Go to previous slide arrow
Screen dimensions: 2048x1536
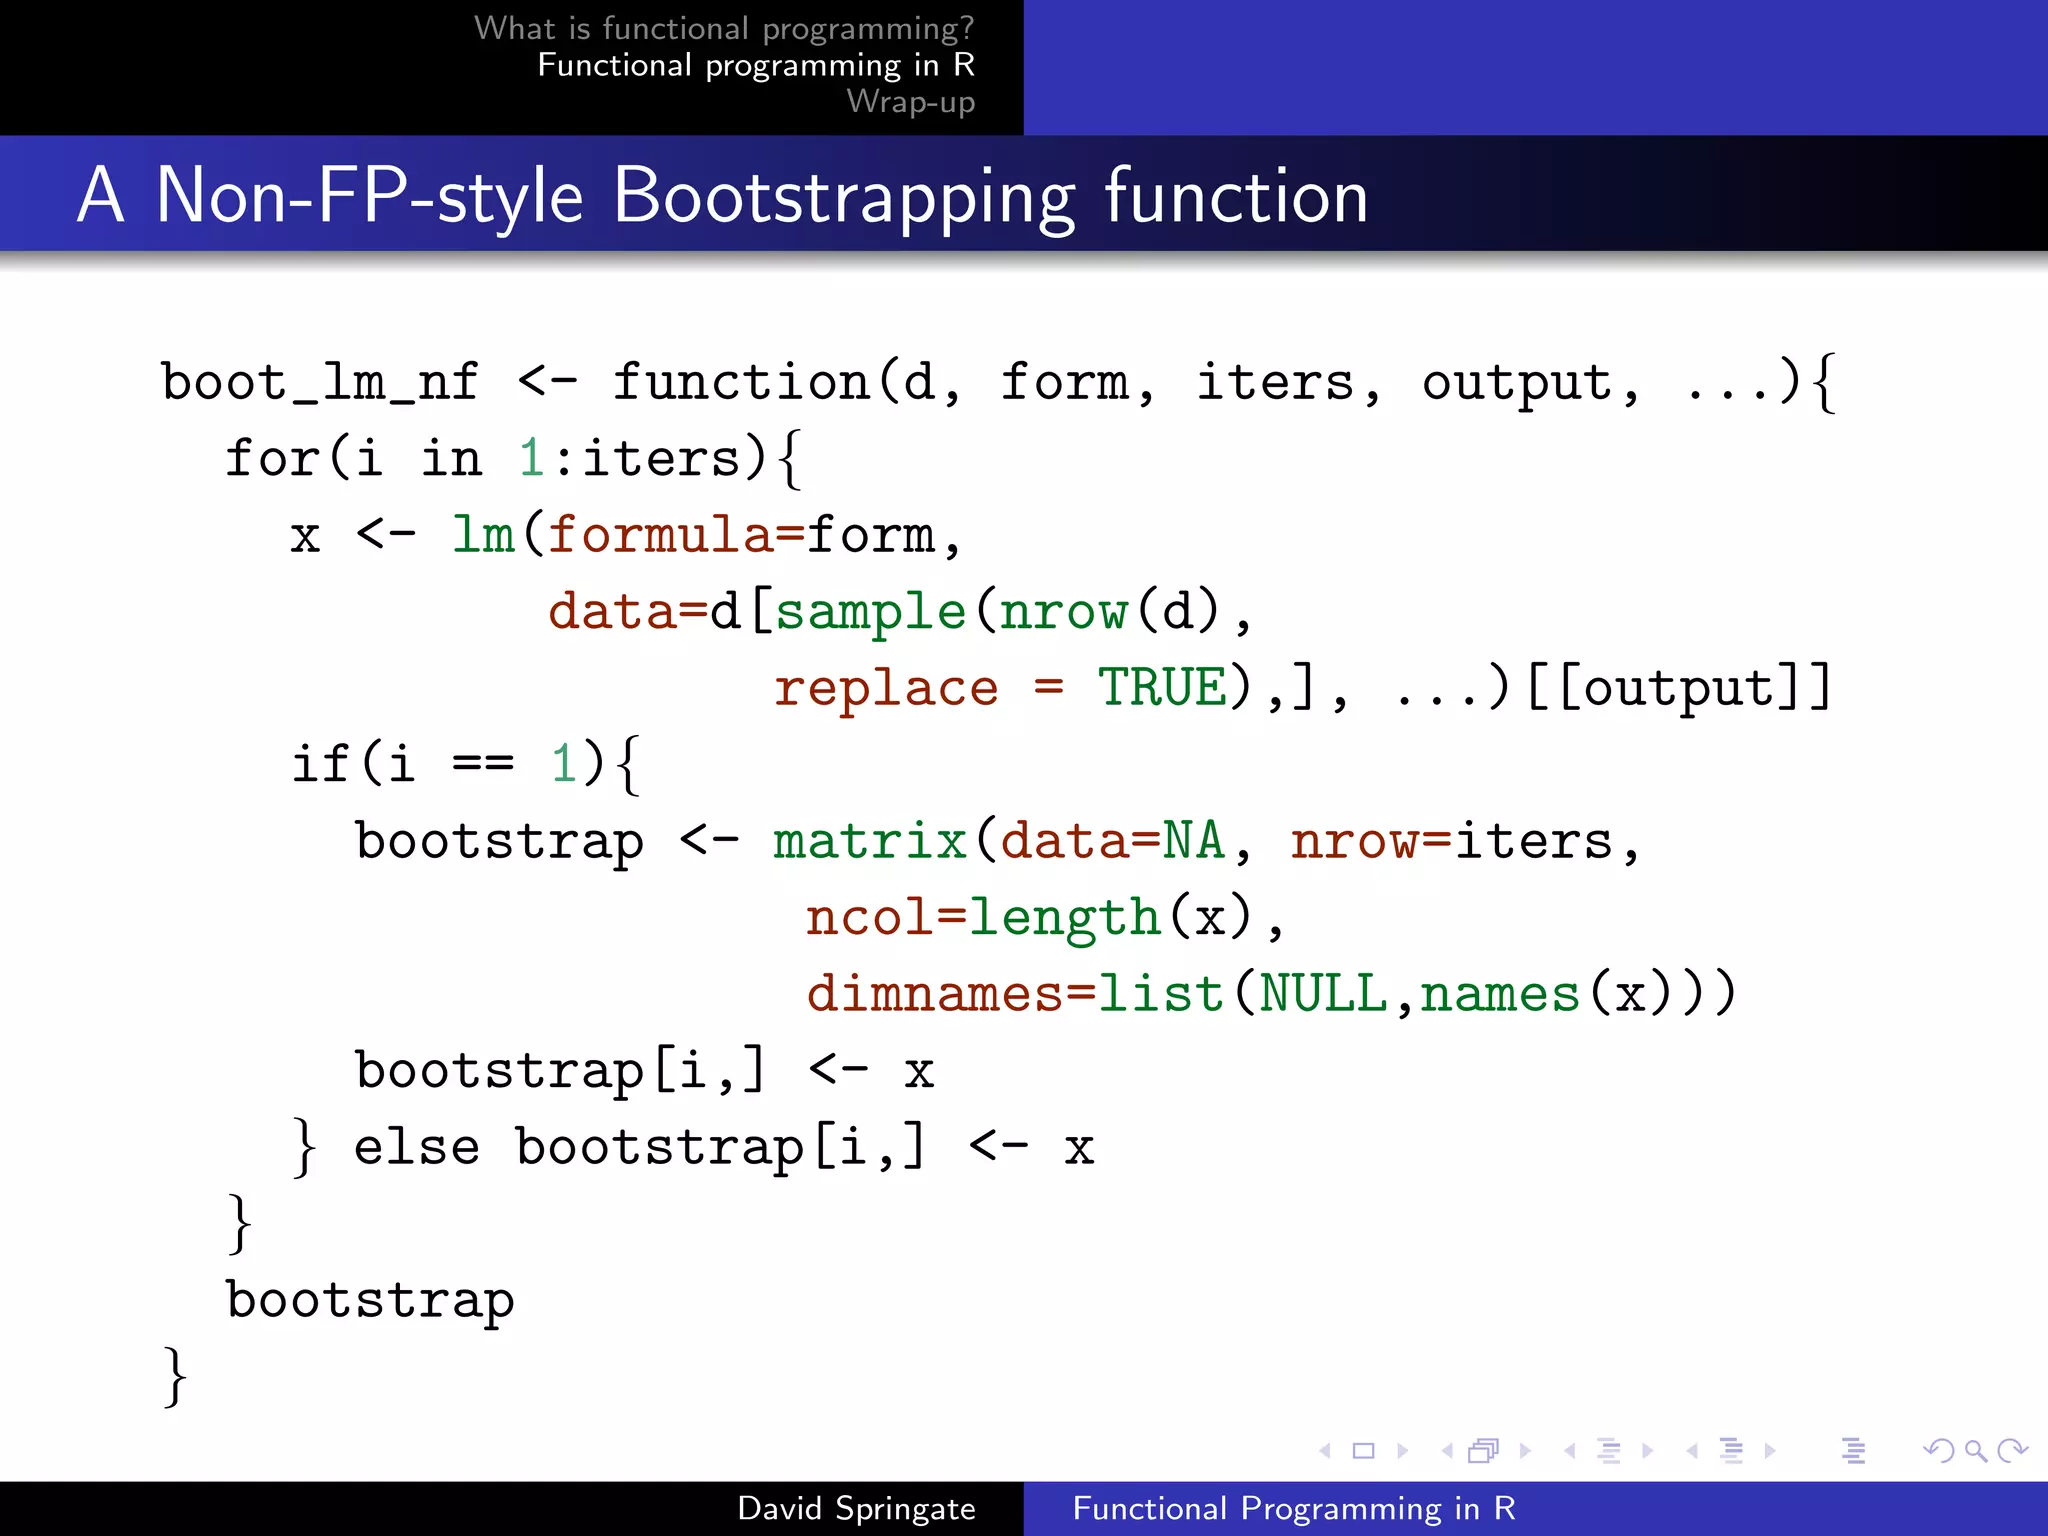point(1325,1451)
